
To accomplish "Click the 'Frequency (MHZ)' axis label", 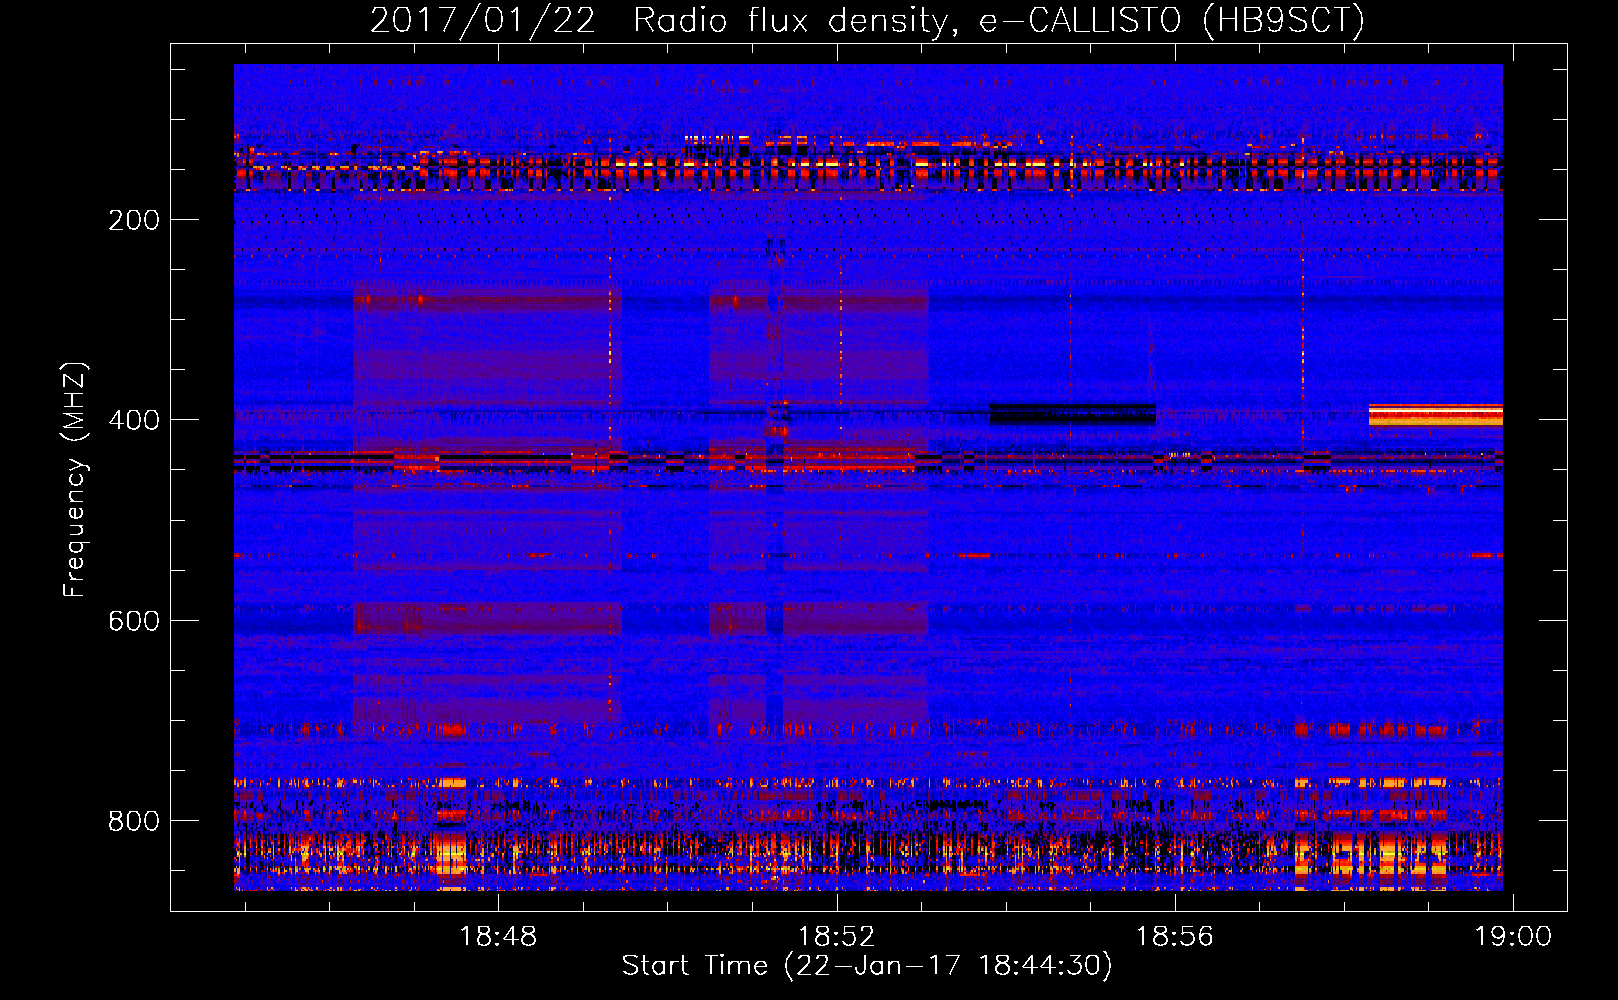I will click(75, 479).
